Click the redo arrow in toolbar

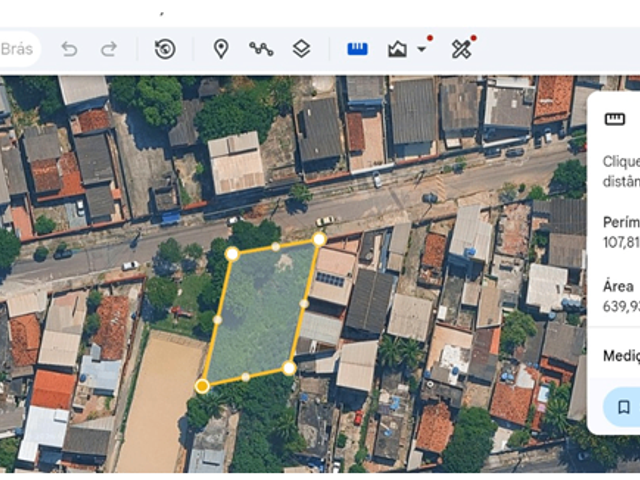click(109, 49)
